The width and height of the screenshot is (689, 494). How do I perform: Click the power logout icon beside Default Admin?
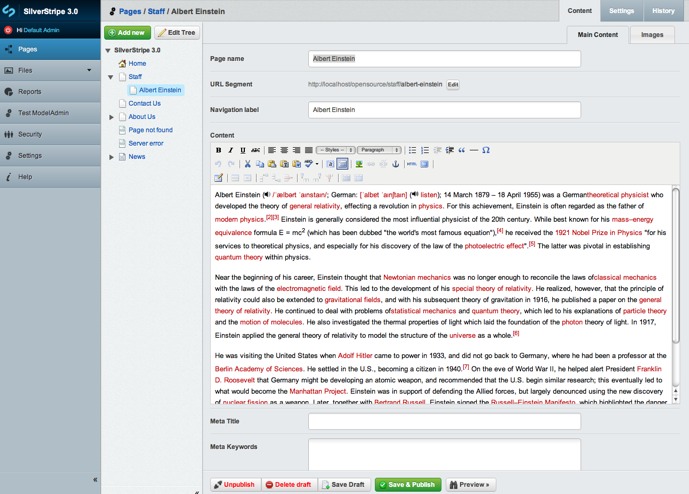click(8, 31)
